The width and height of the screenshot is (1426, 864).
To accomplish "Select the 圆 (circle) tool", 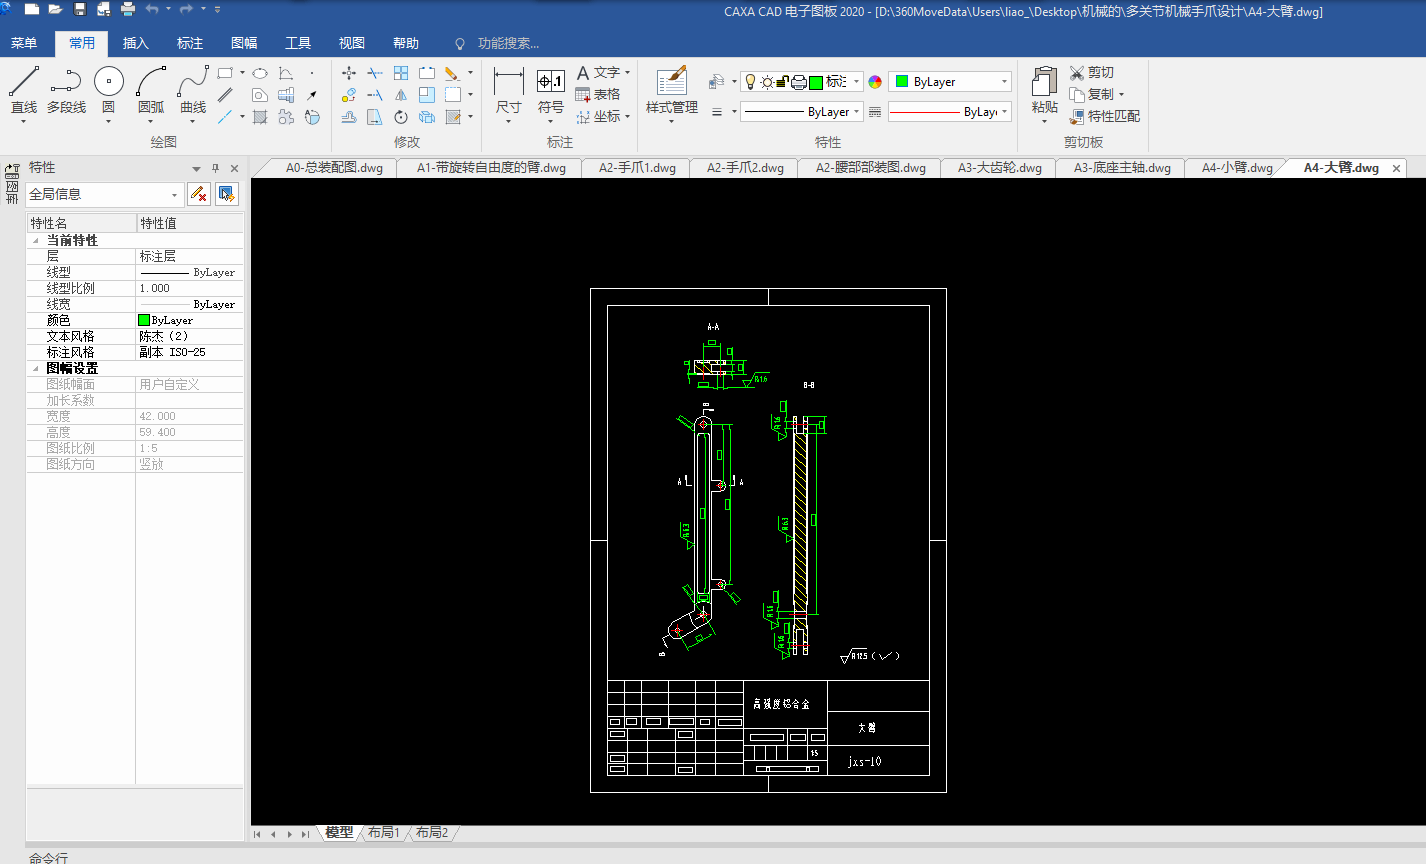I will (108, 90).
